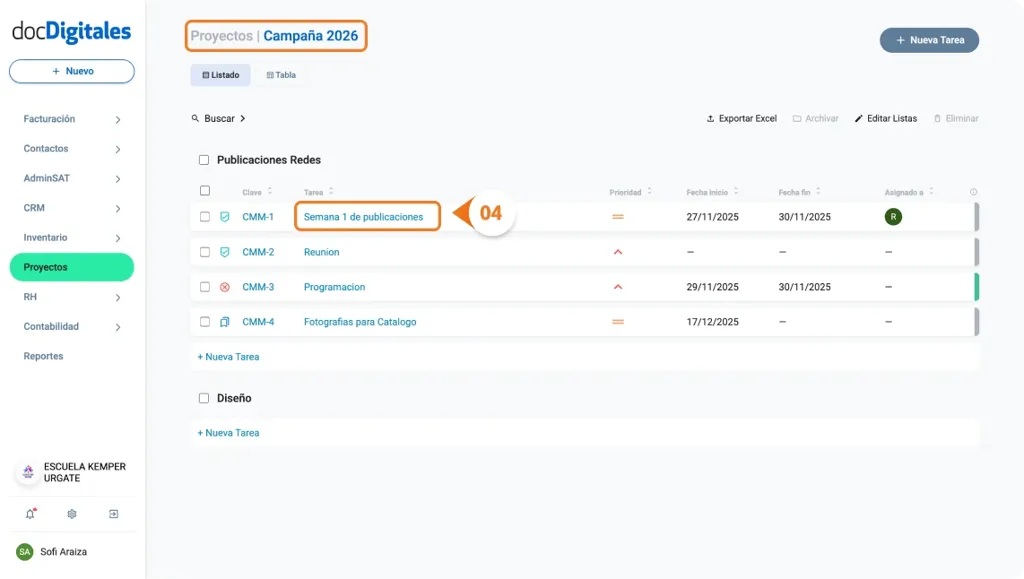The height and width of the screenshot is (579, 1024).
Task: Click the green progress bar on Programacion row
Action: click(x=979, y=287)
